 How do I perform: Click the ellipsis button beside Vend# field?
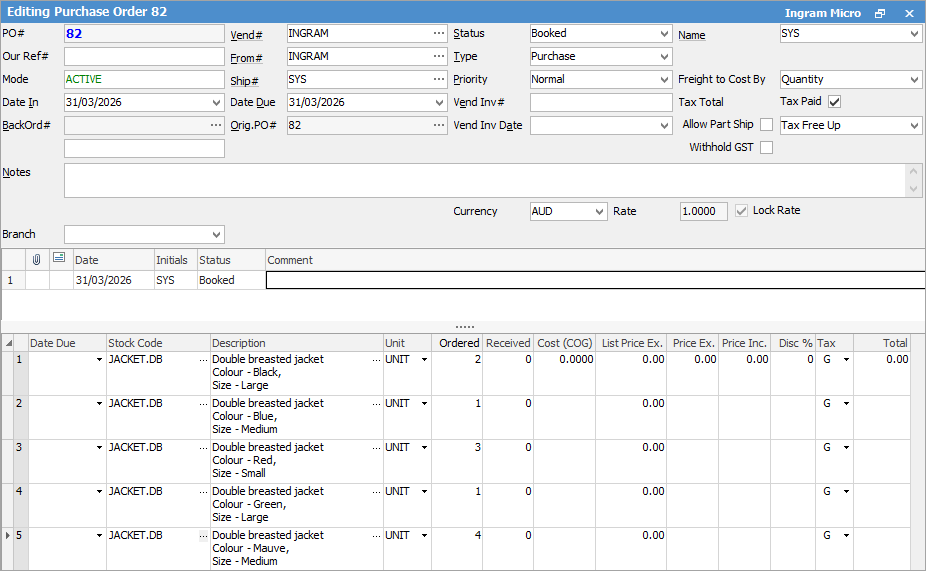click(438, 33)
